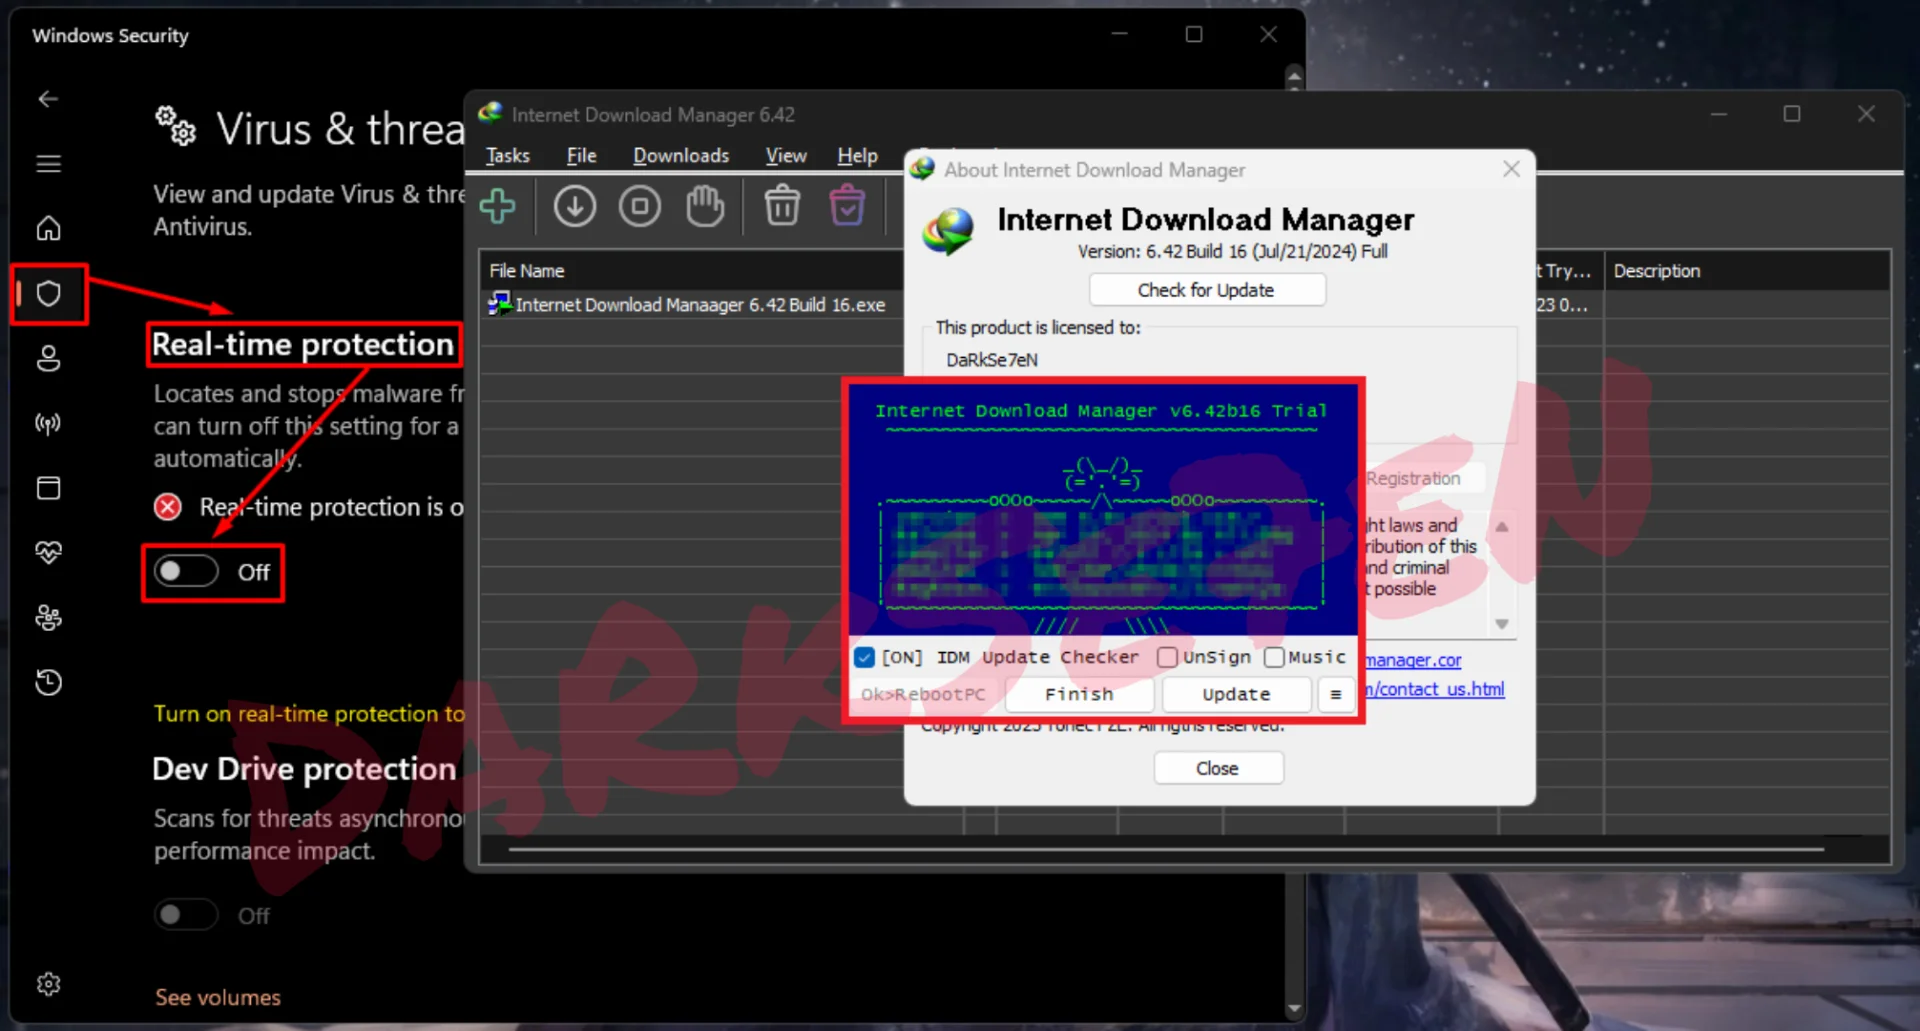Click the Delete trash can icon
The image size is (1920, 1031).
click(782, 206)
